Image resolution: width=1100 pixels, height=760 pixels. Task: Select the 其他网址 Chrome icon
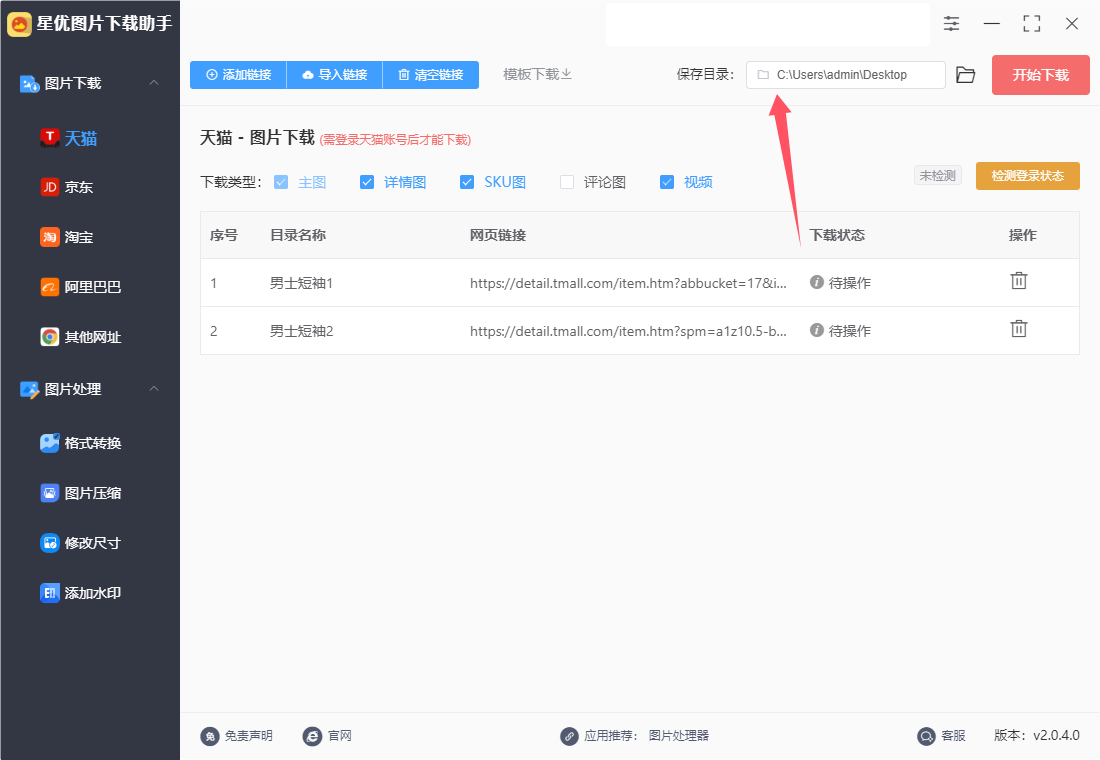[50, 337]
